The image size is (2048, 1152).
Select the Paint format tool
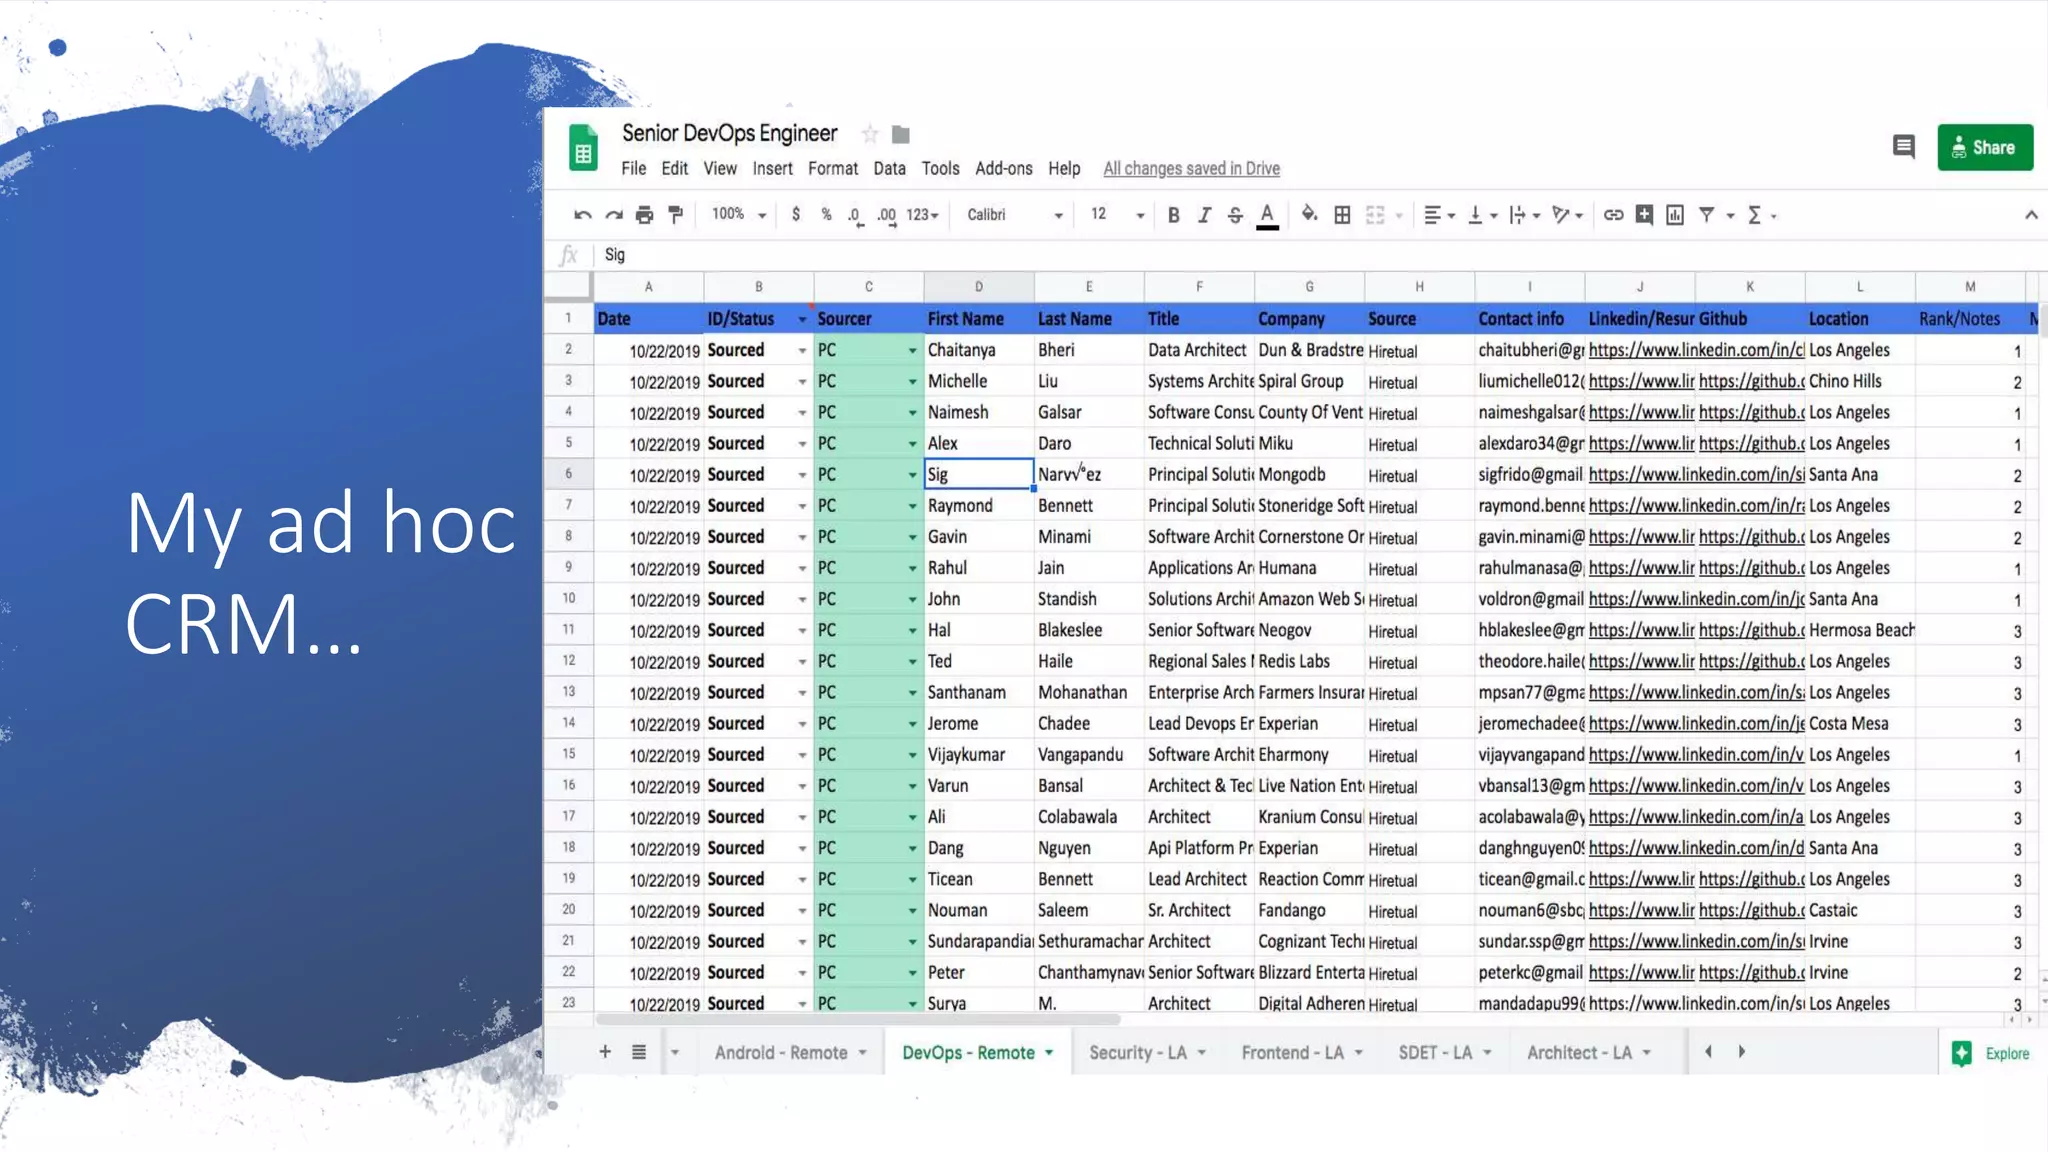676,215
